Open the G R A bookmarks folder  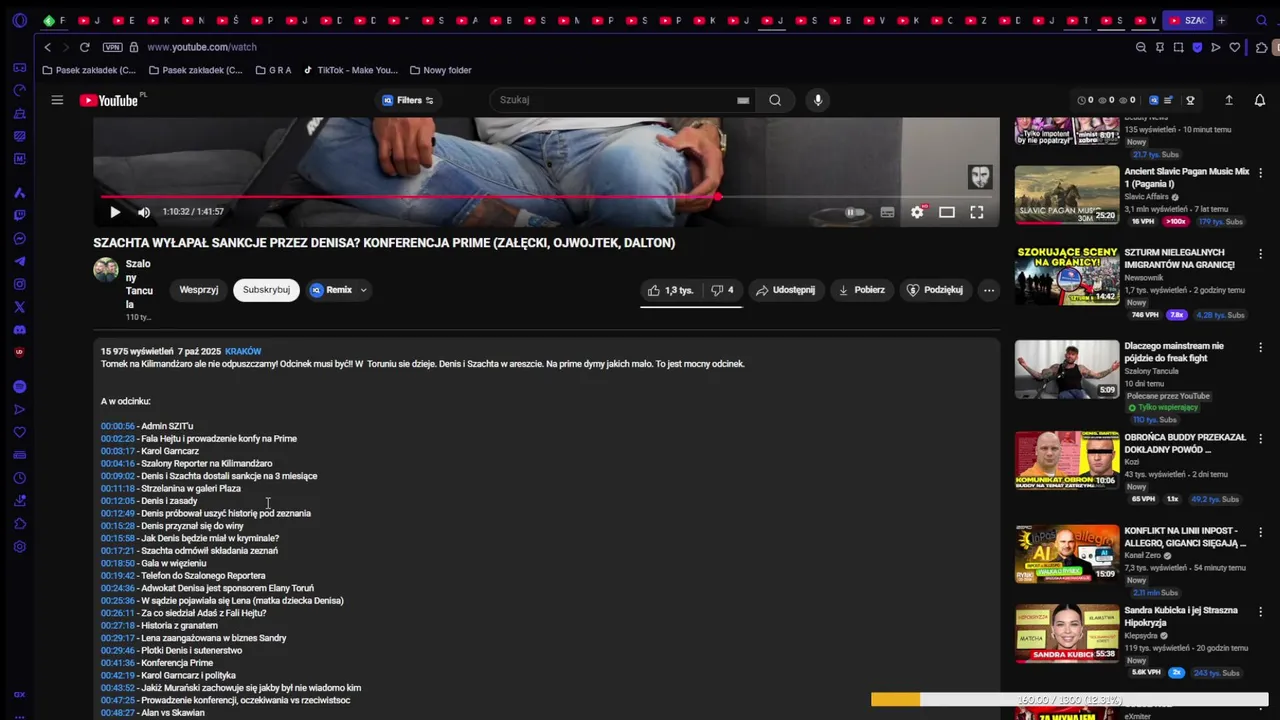click(273, 70)
